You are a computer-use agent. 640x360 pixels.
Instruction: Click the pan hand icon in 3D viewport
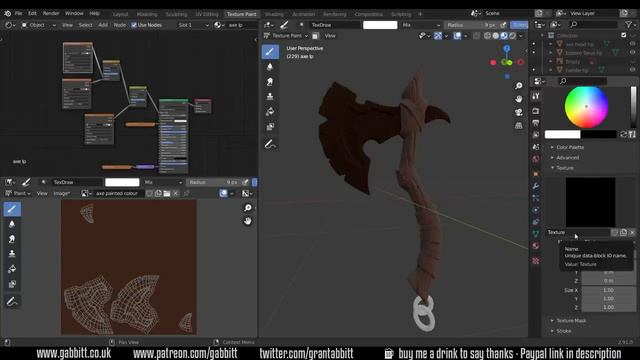[x=518, y=99]
